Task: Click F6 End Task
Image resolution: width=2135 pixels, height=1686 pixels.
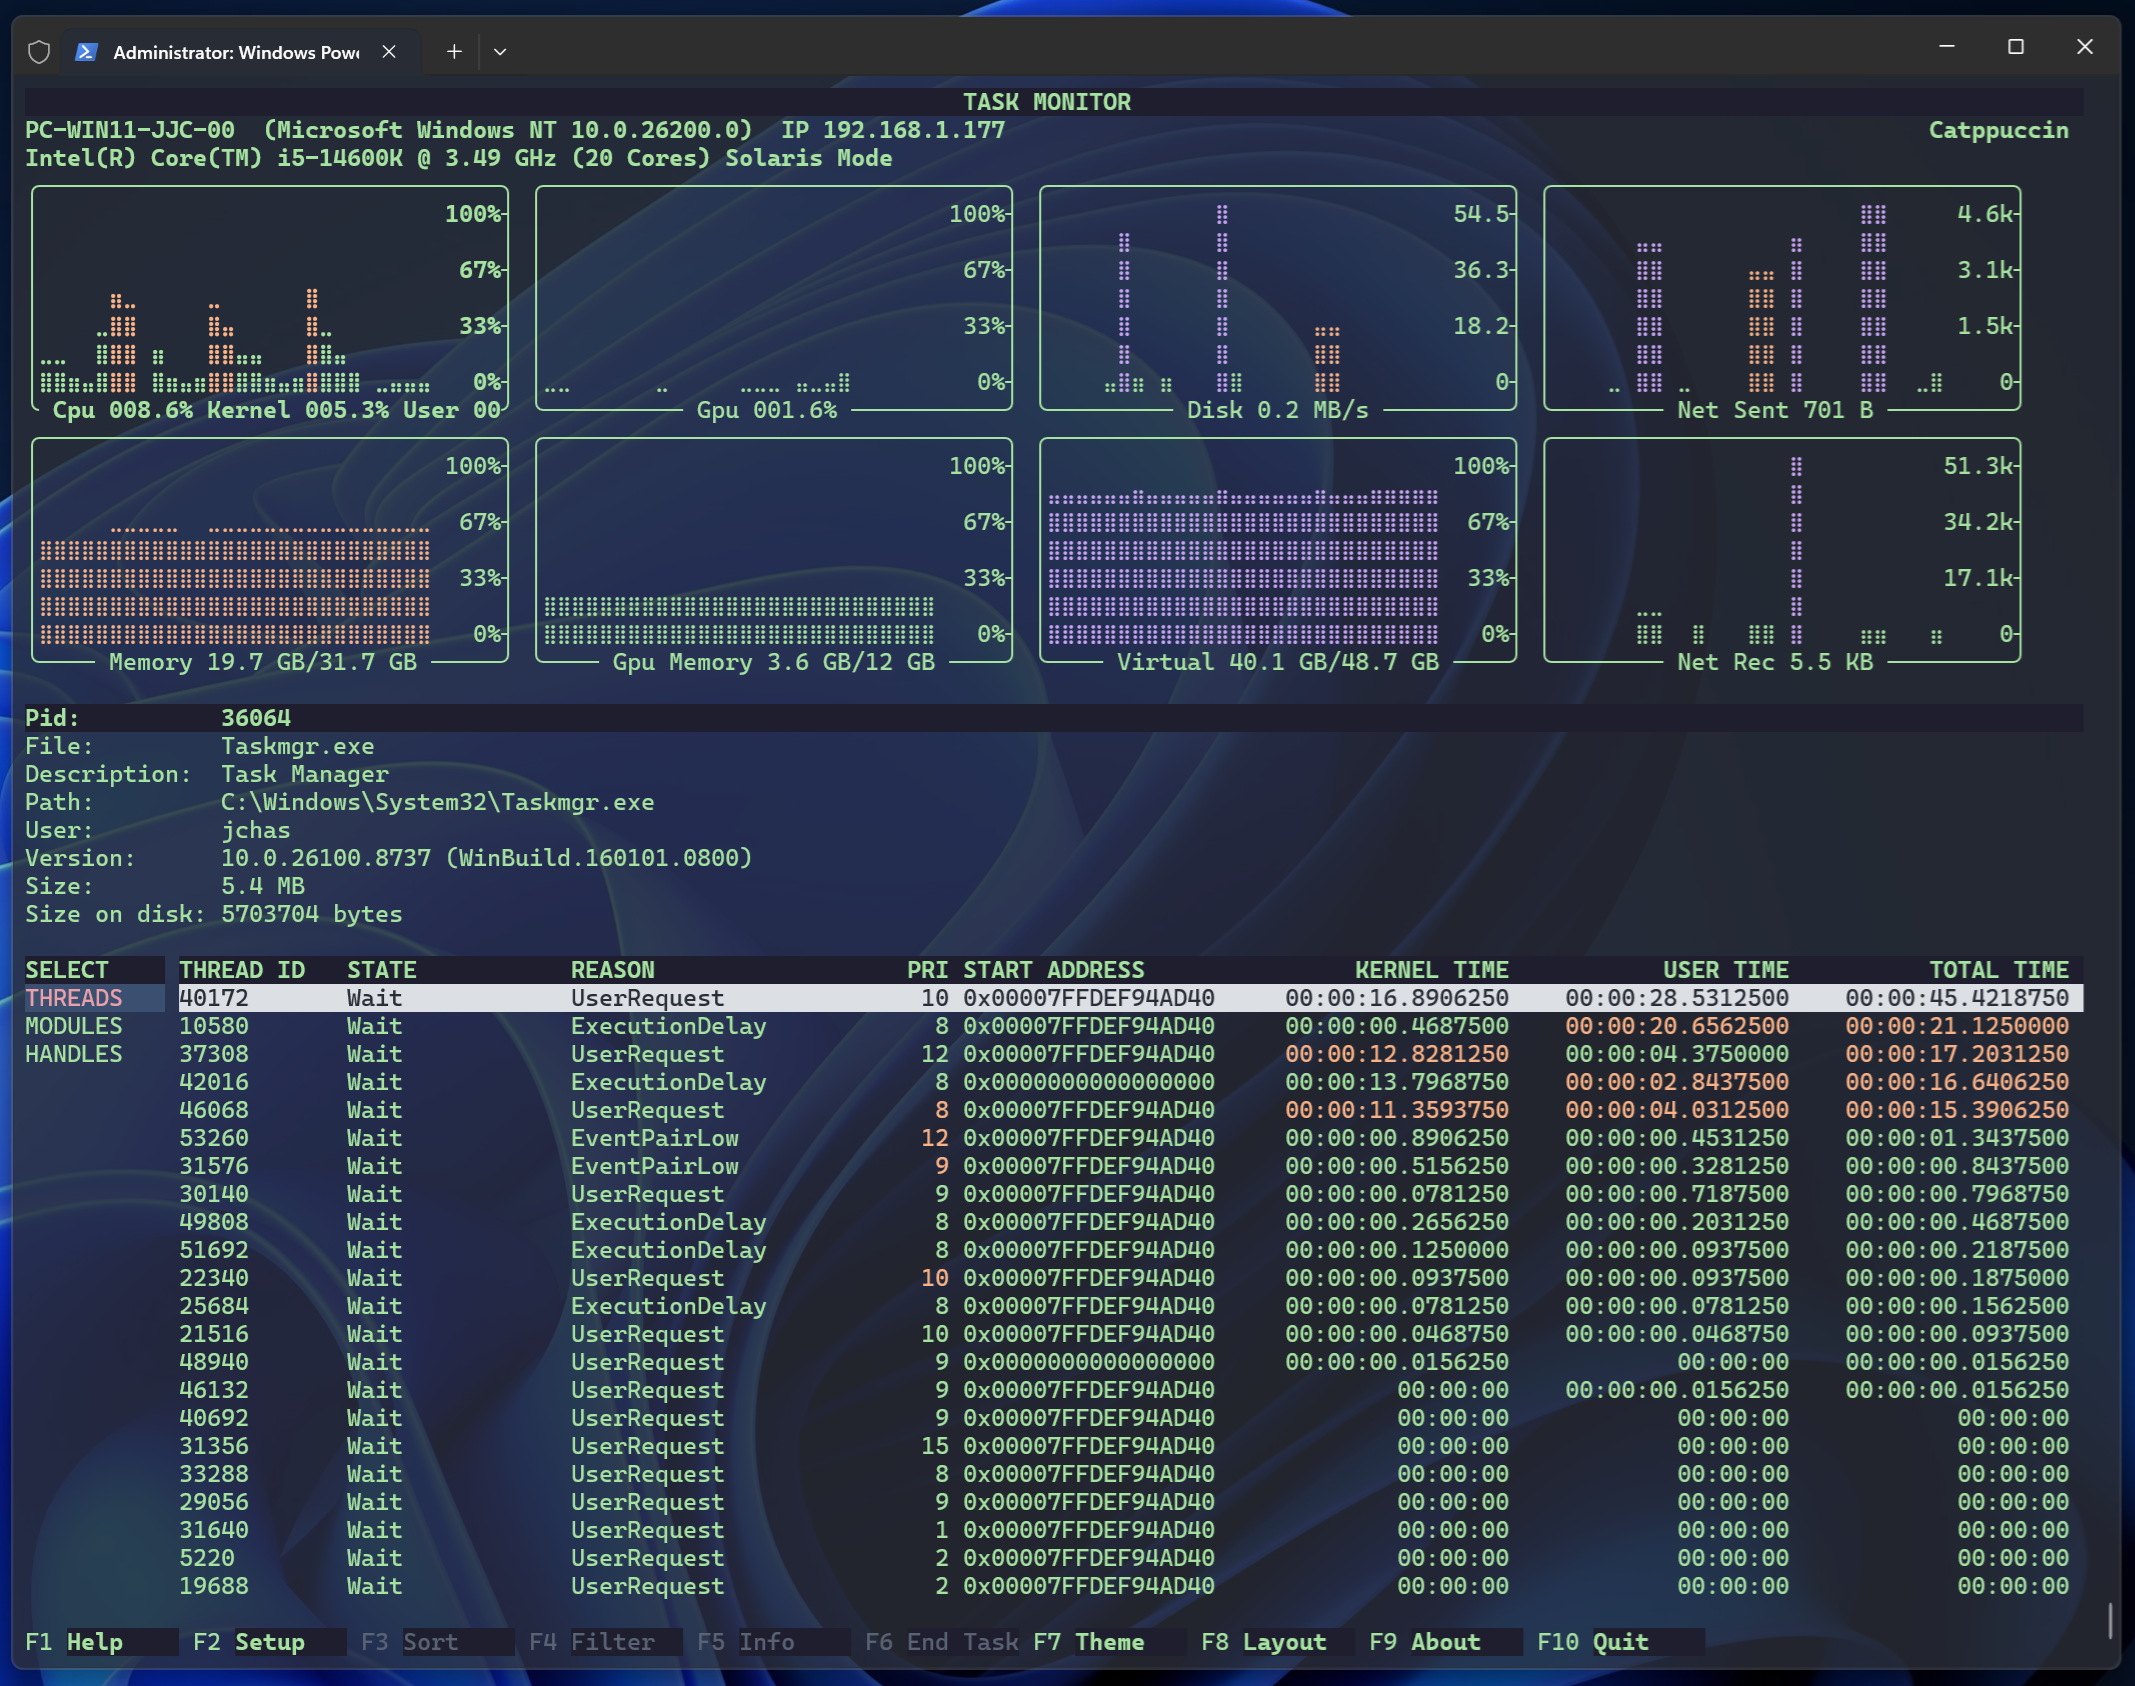Action: coord(942,1642)
